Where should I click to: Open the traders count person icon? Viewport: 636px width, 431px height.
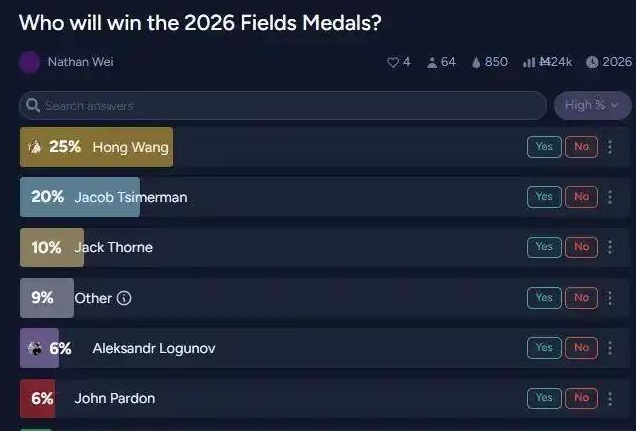pyautogui.click(x=432, y=62)
